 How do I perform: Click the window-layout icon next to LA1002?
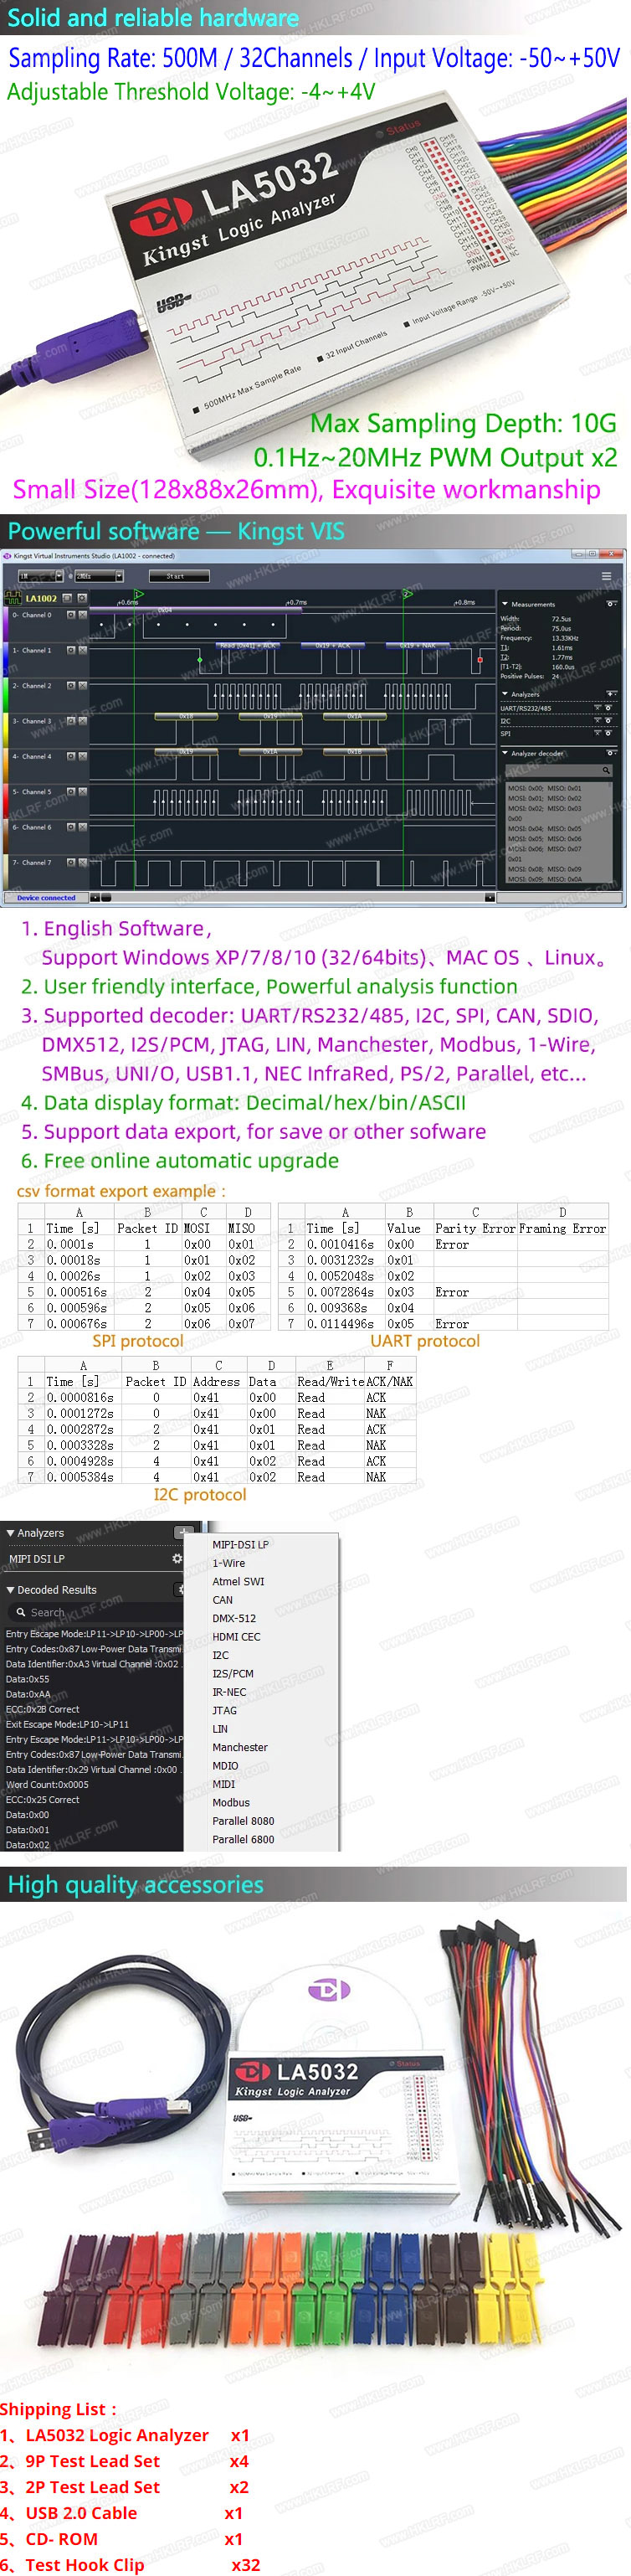click(67, 598)
